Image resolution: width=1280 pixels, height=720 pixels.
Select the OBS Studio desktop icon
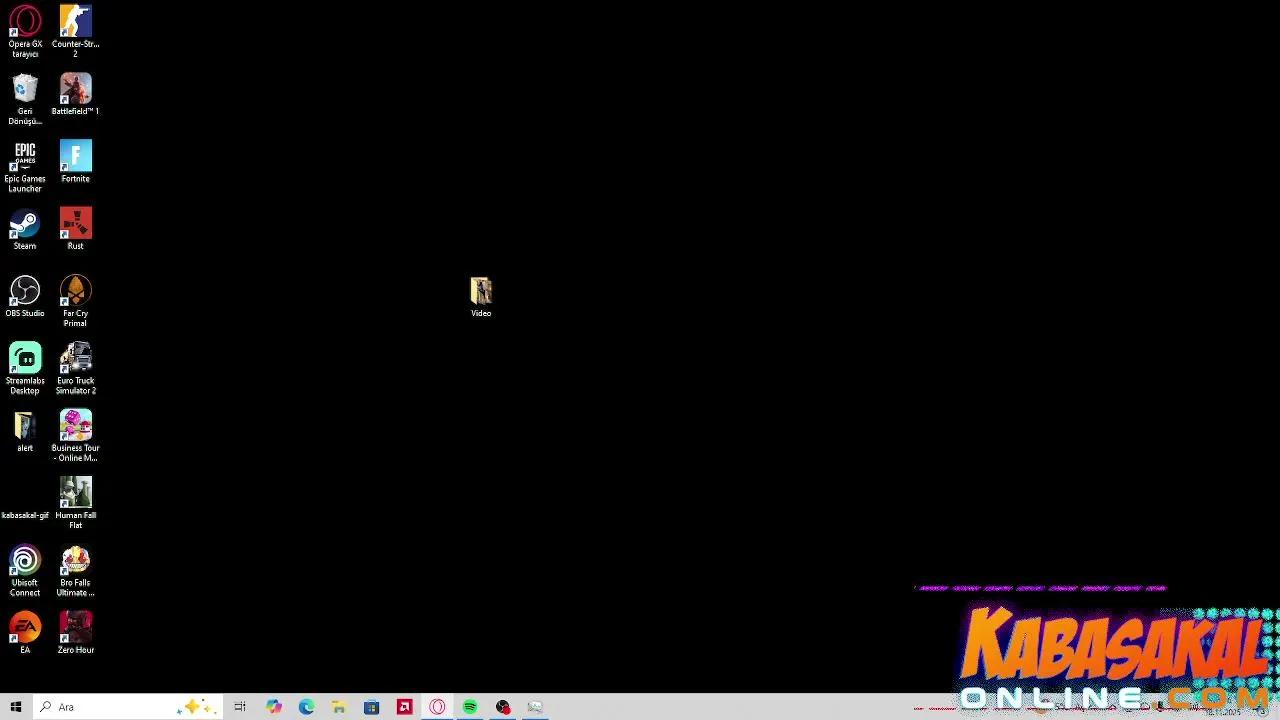click(x=25, y=296)
